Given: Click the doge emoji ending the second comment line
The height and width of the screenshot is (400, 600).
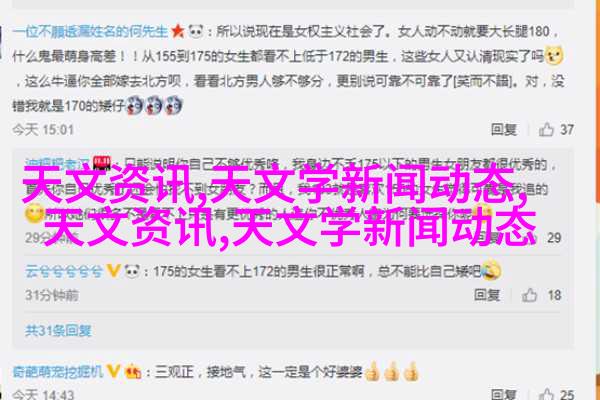Looking at the screenshot, I should pyautogui.click(x=554, y=56).
